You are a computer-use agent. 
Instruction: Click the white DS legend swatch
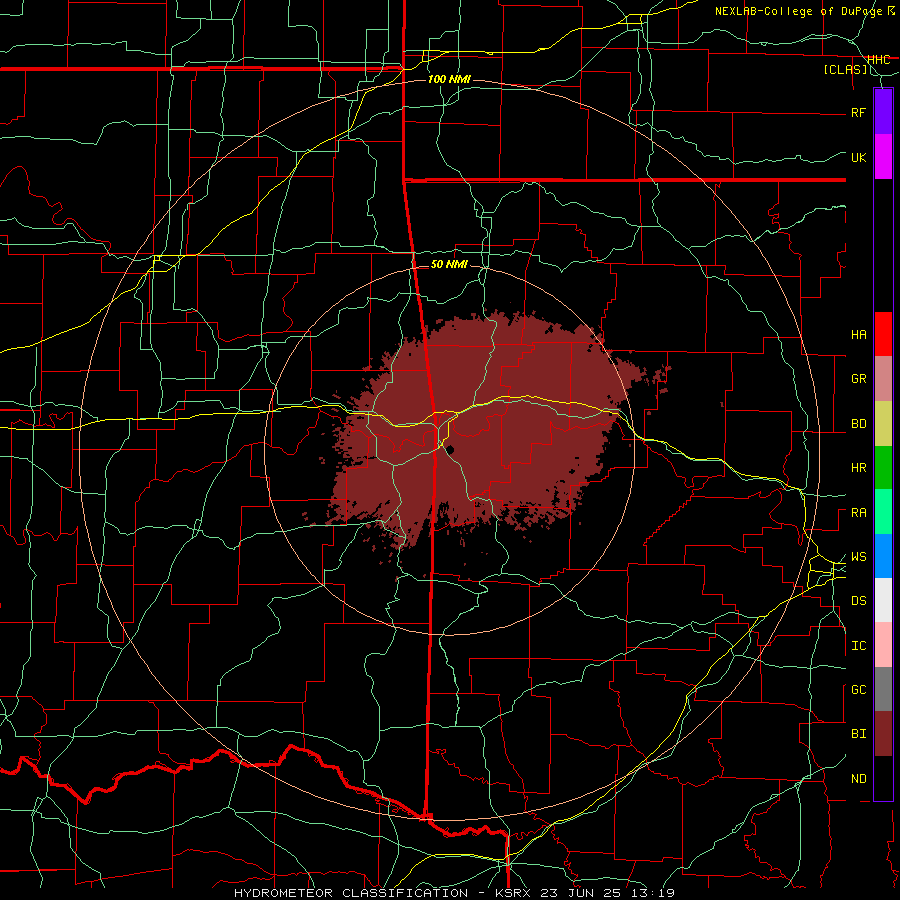[883, 600]
